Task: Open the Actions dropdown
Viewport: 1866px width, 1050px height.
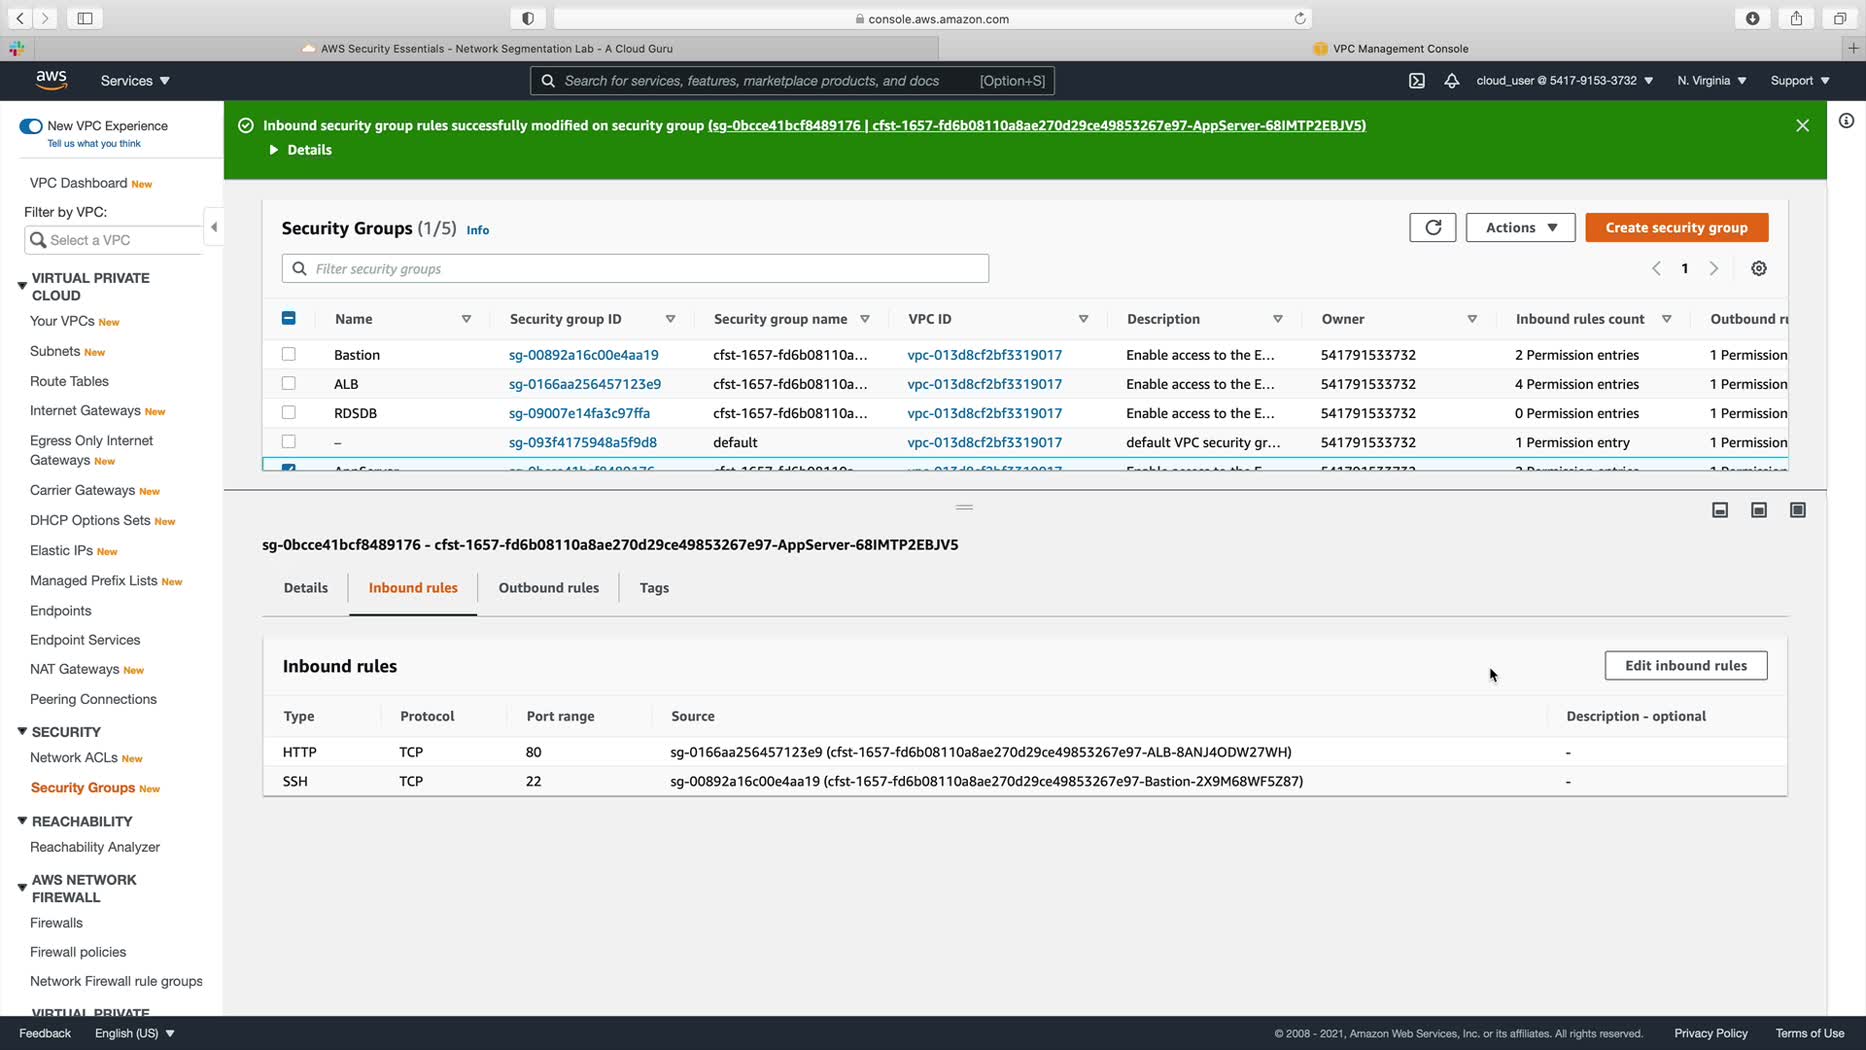Action: [x=1520, y=228]
